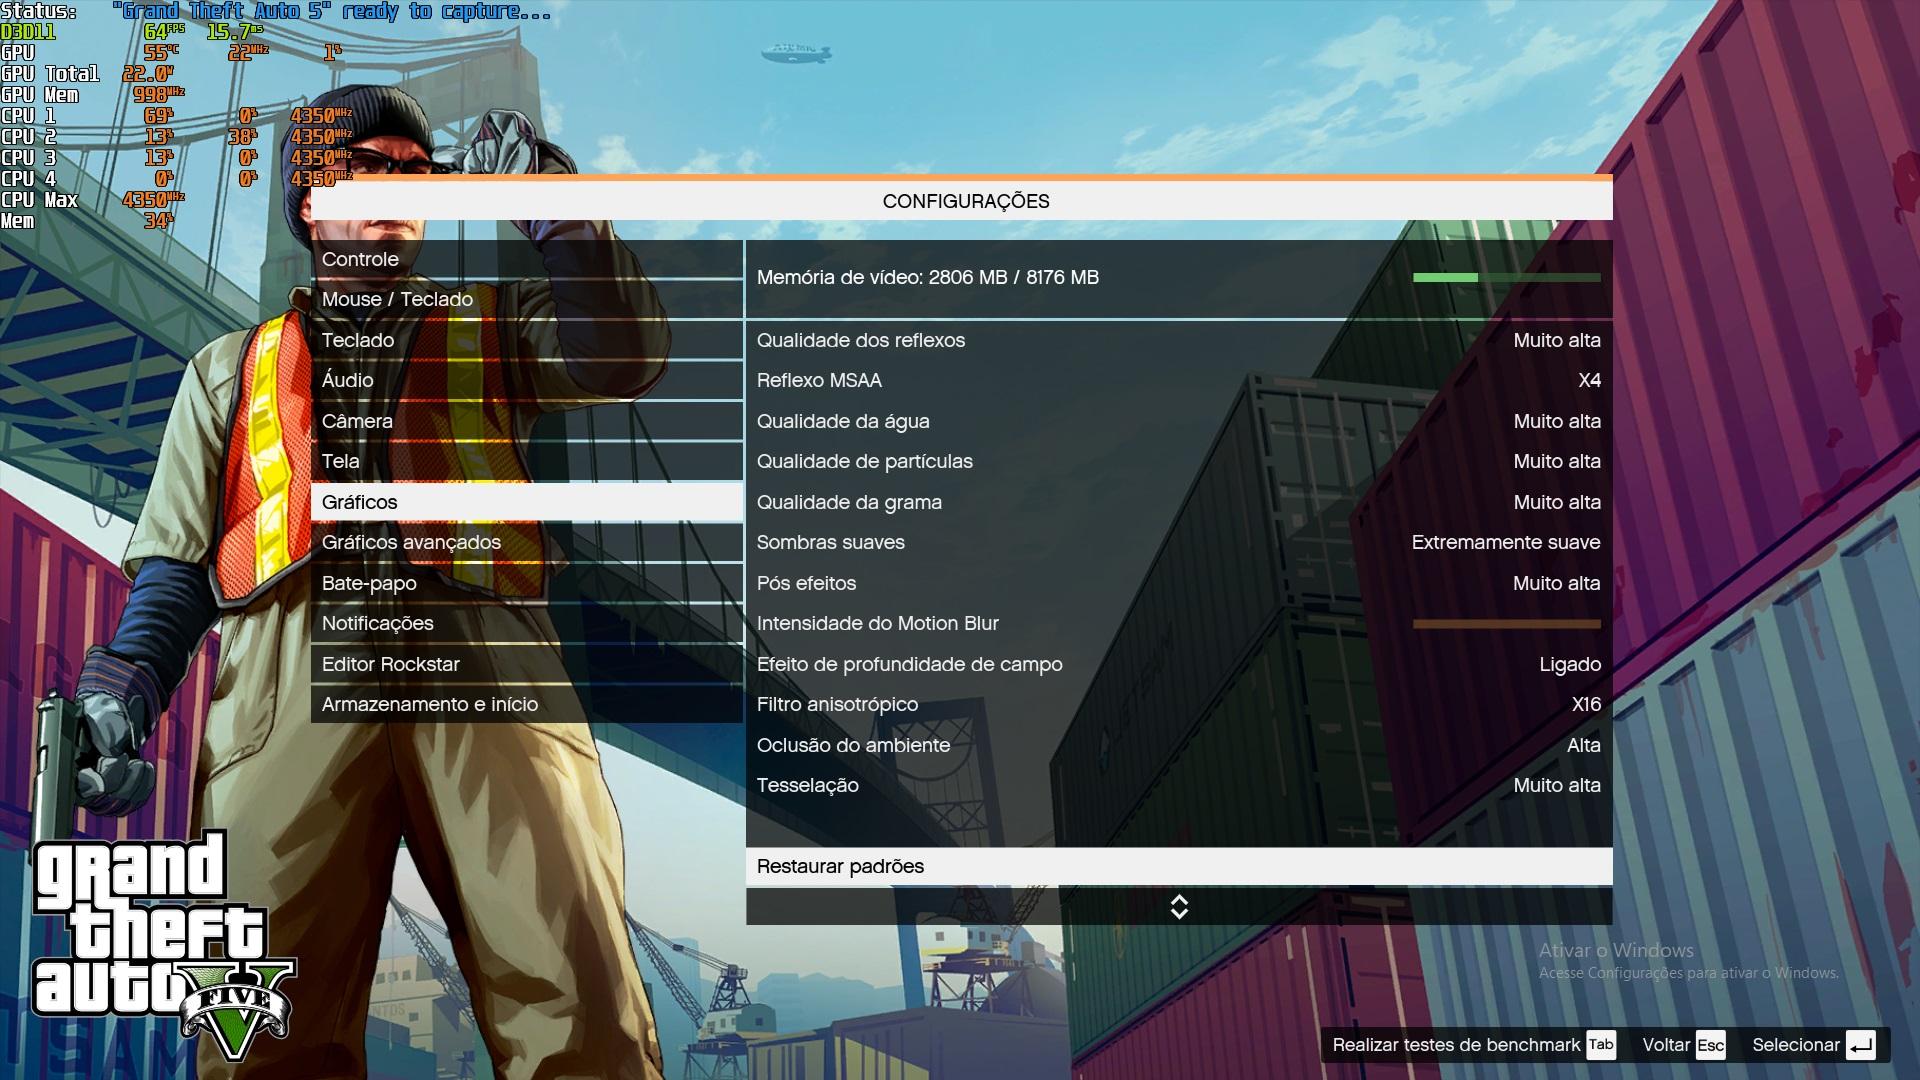
Task: Select the Mouse / Teclado section
Action: tap(397, 299)
